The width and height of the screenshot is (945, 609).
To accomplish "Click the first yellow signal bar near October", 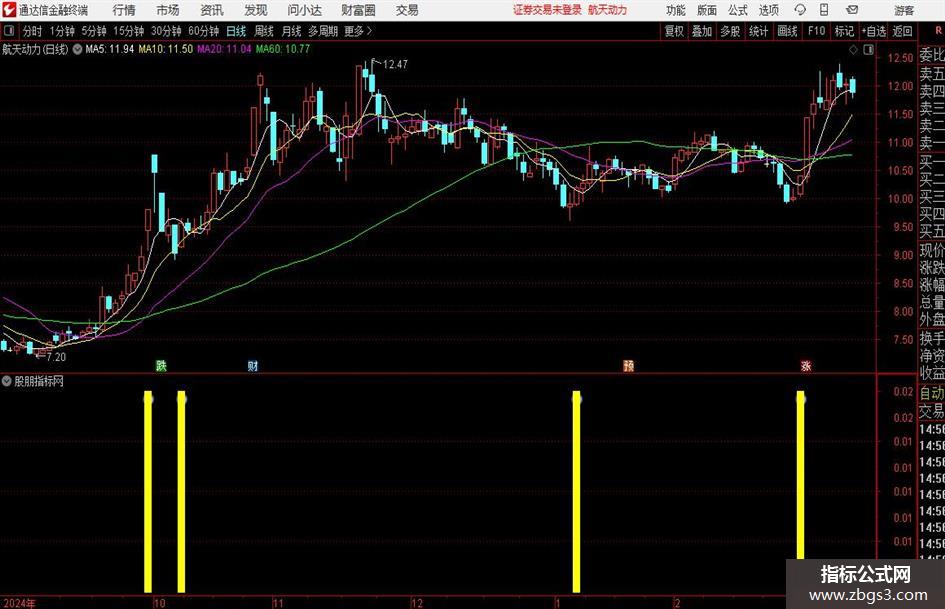I will 148,492.
